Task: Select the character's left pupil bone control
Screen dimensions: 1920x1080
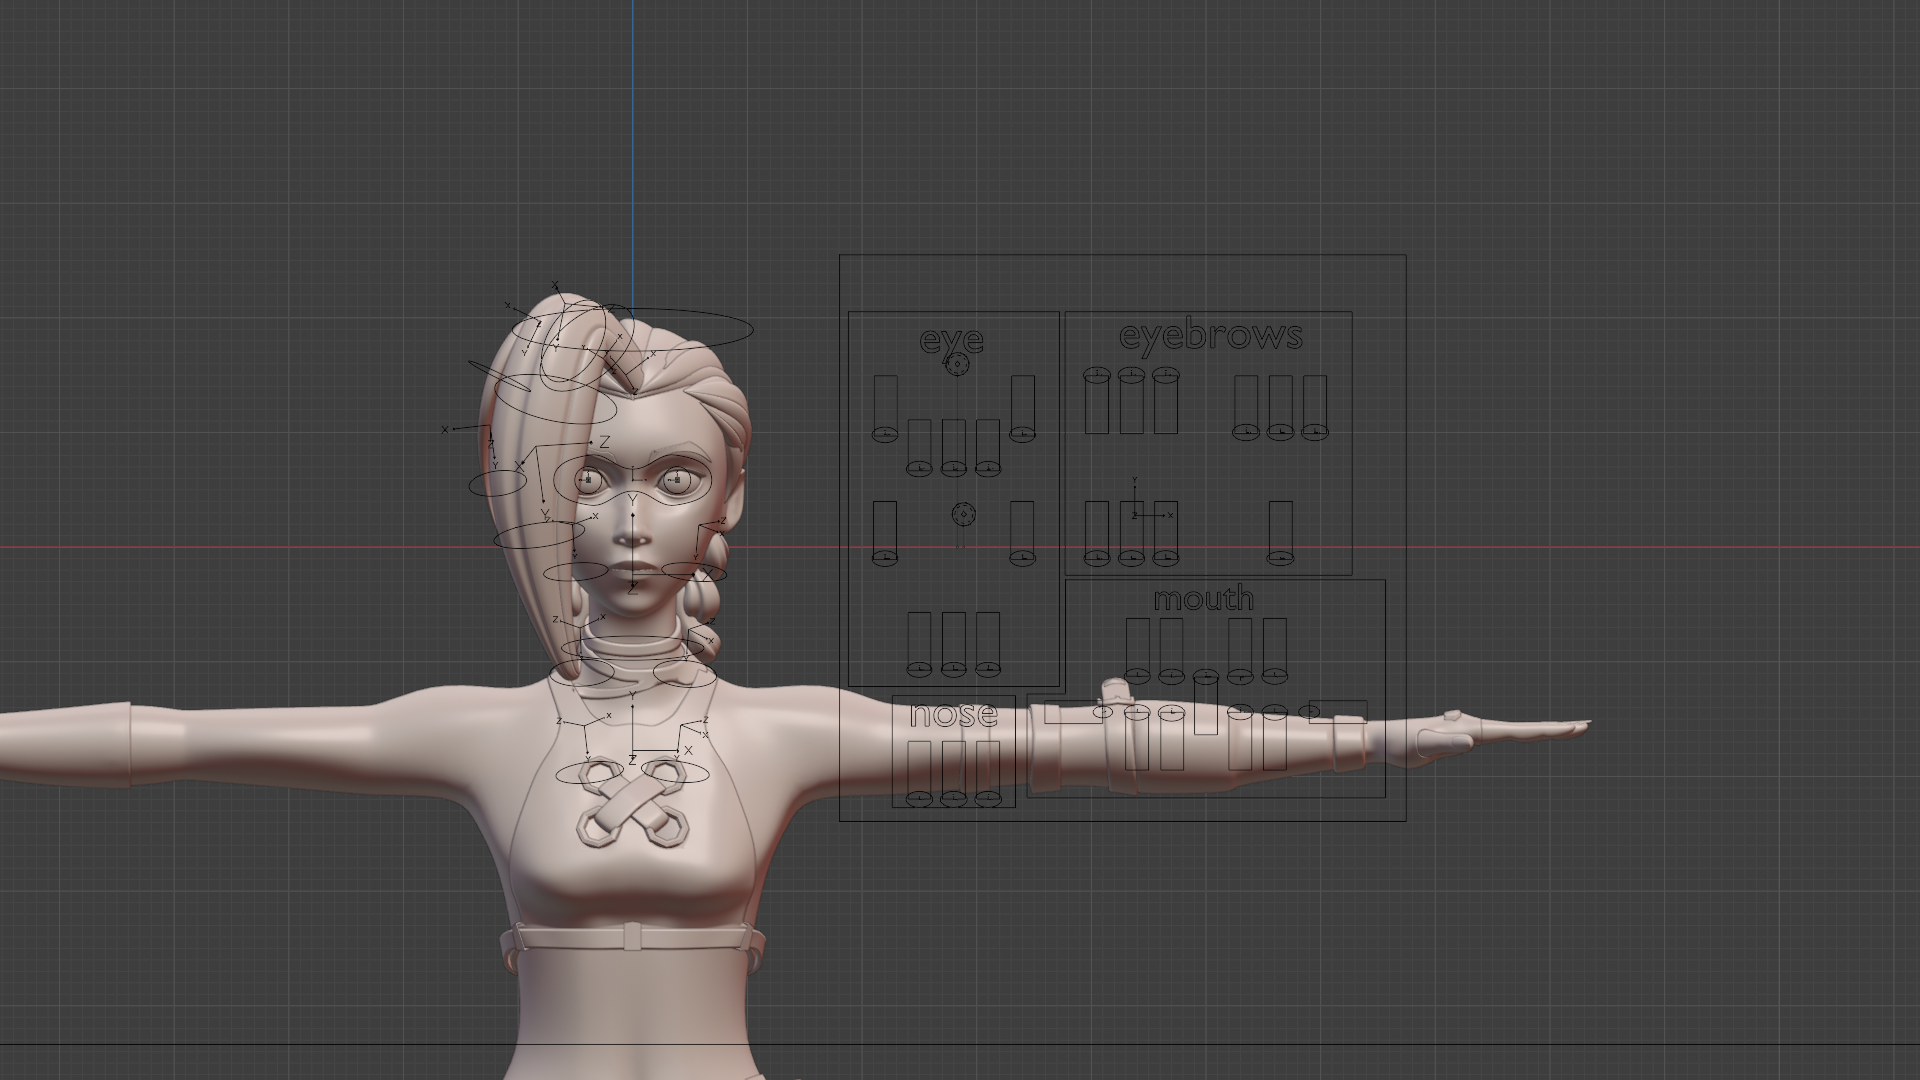Action: click(x=676, y=481)
